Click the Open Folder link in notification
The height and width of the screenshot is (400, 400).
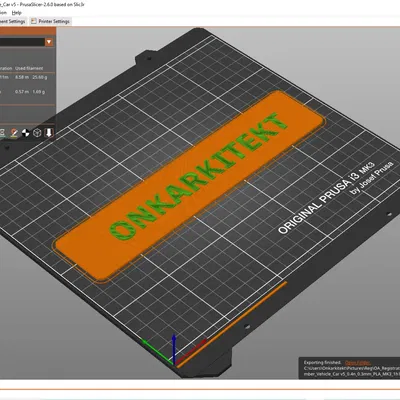tap(358, 363)
